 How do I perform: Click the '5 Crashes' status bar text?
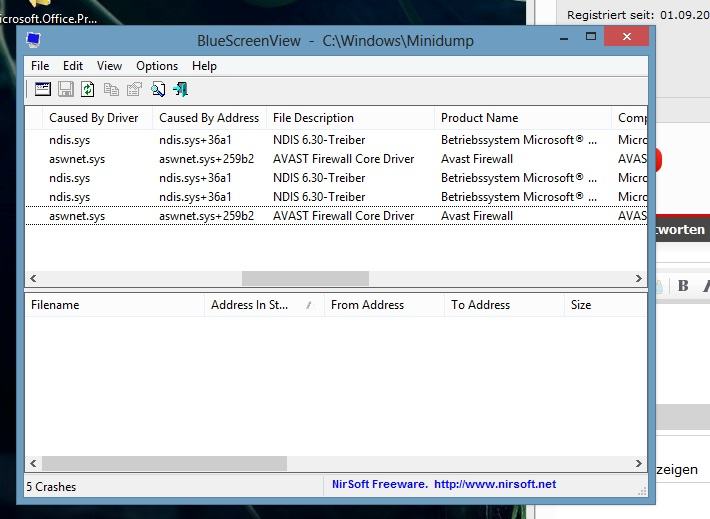point(51,487)
